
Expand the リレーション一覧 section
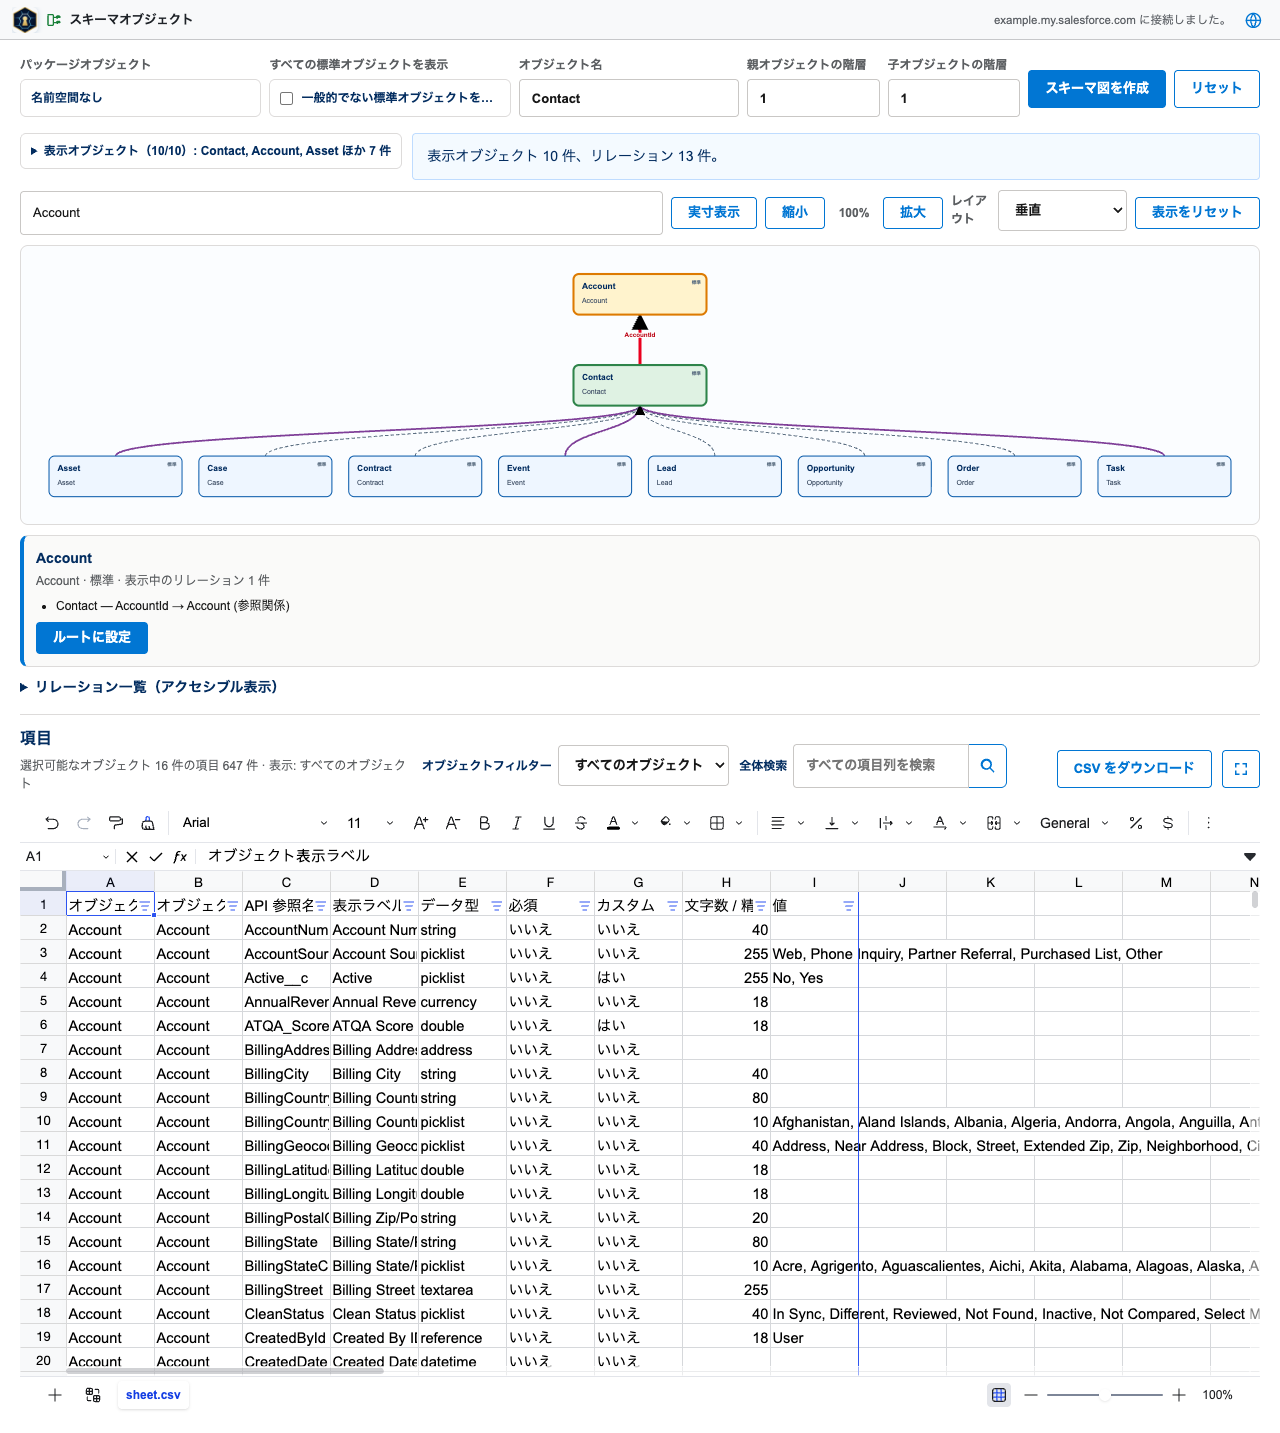148,687
